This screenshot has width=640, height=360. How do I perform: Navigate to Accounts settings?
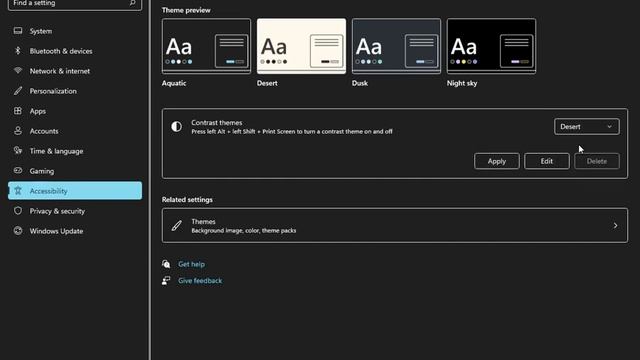tap(75, 131)
